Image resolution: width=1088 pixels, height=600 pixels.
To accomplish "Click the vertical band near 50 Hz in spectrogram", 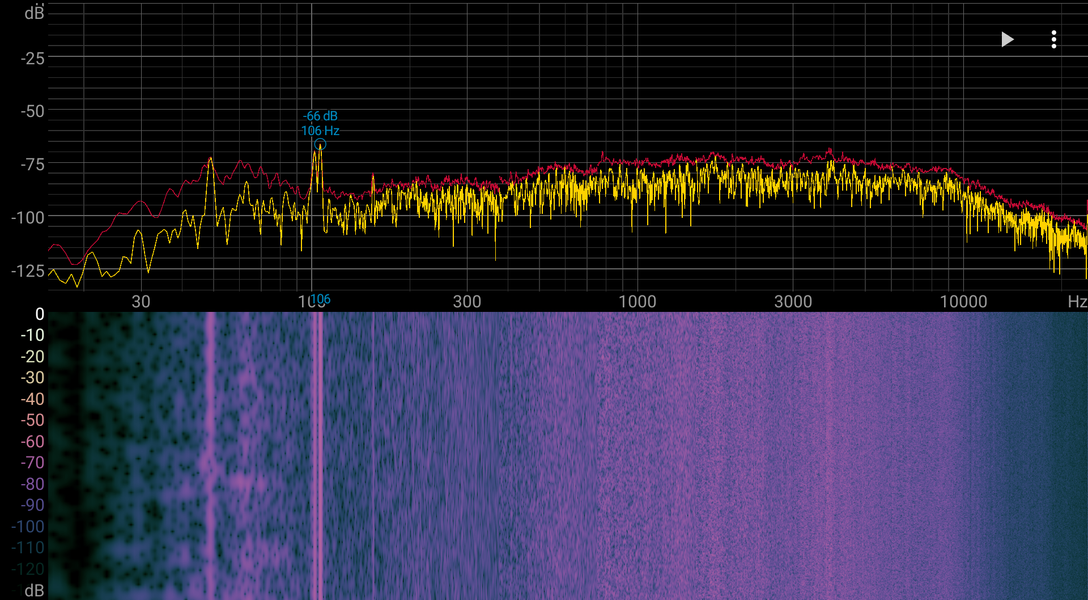I will pos(210,456).
